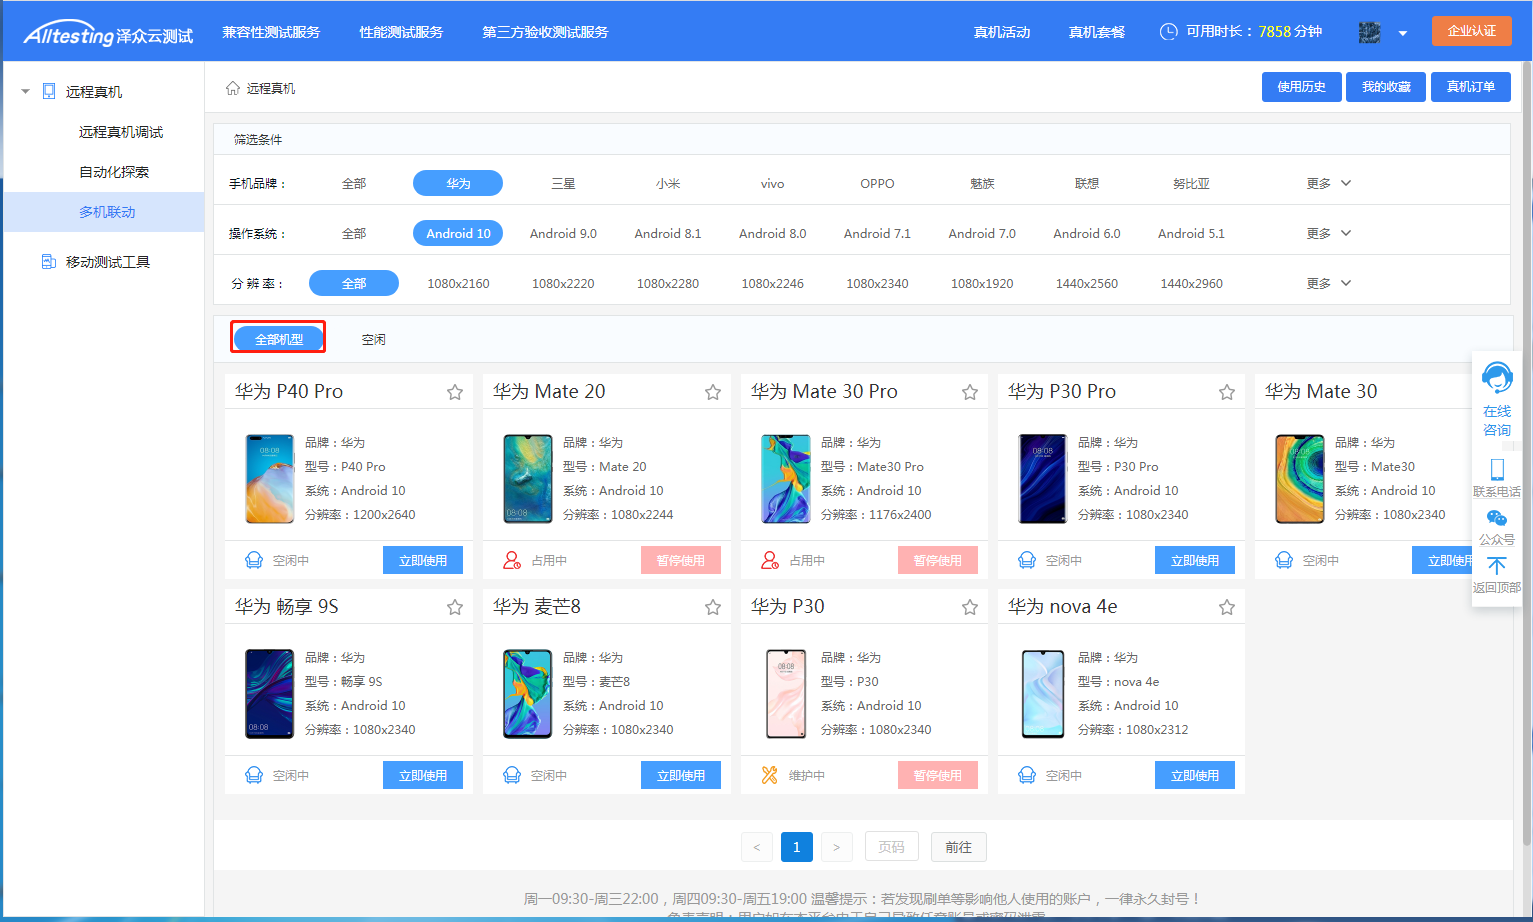Image resolution: width=1533 pixels, height=922 pixels.
Task: Click 使用历史 button
Action: 1302,87
